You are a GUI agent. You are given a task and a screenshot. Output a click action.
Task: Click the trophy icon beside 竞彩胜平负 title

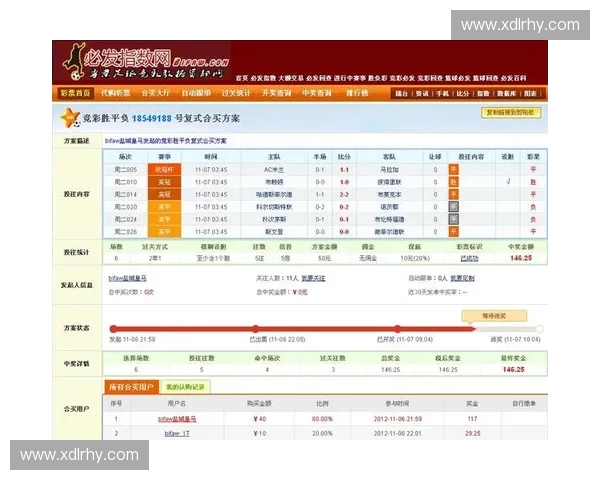coord(68,119)
